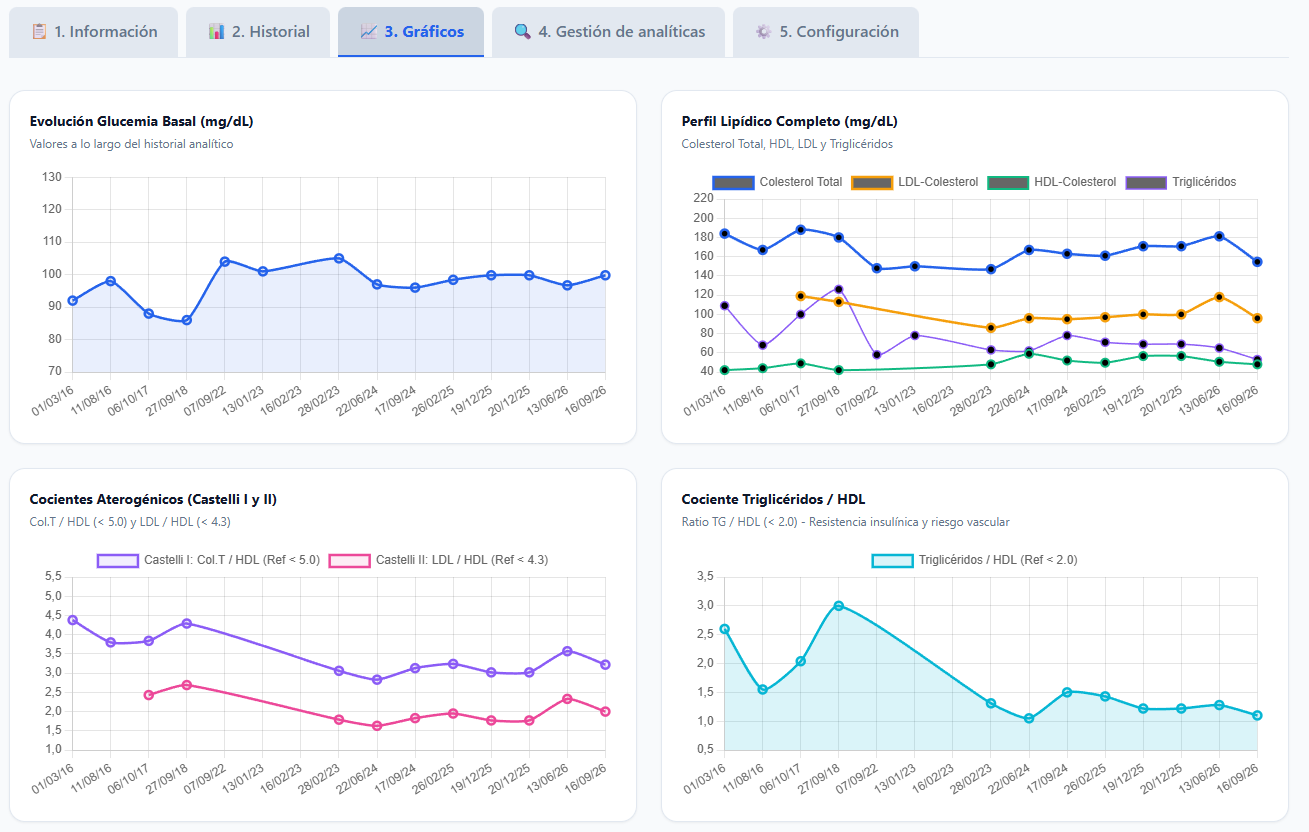Click Triglicéridos / HDL point at 11/08/16
The width and height of the screenshot is (1309, 832).
pos(762,689)
